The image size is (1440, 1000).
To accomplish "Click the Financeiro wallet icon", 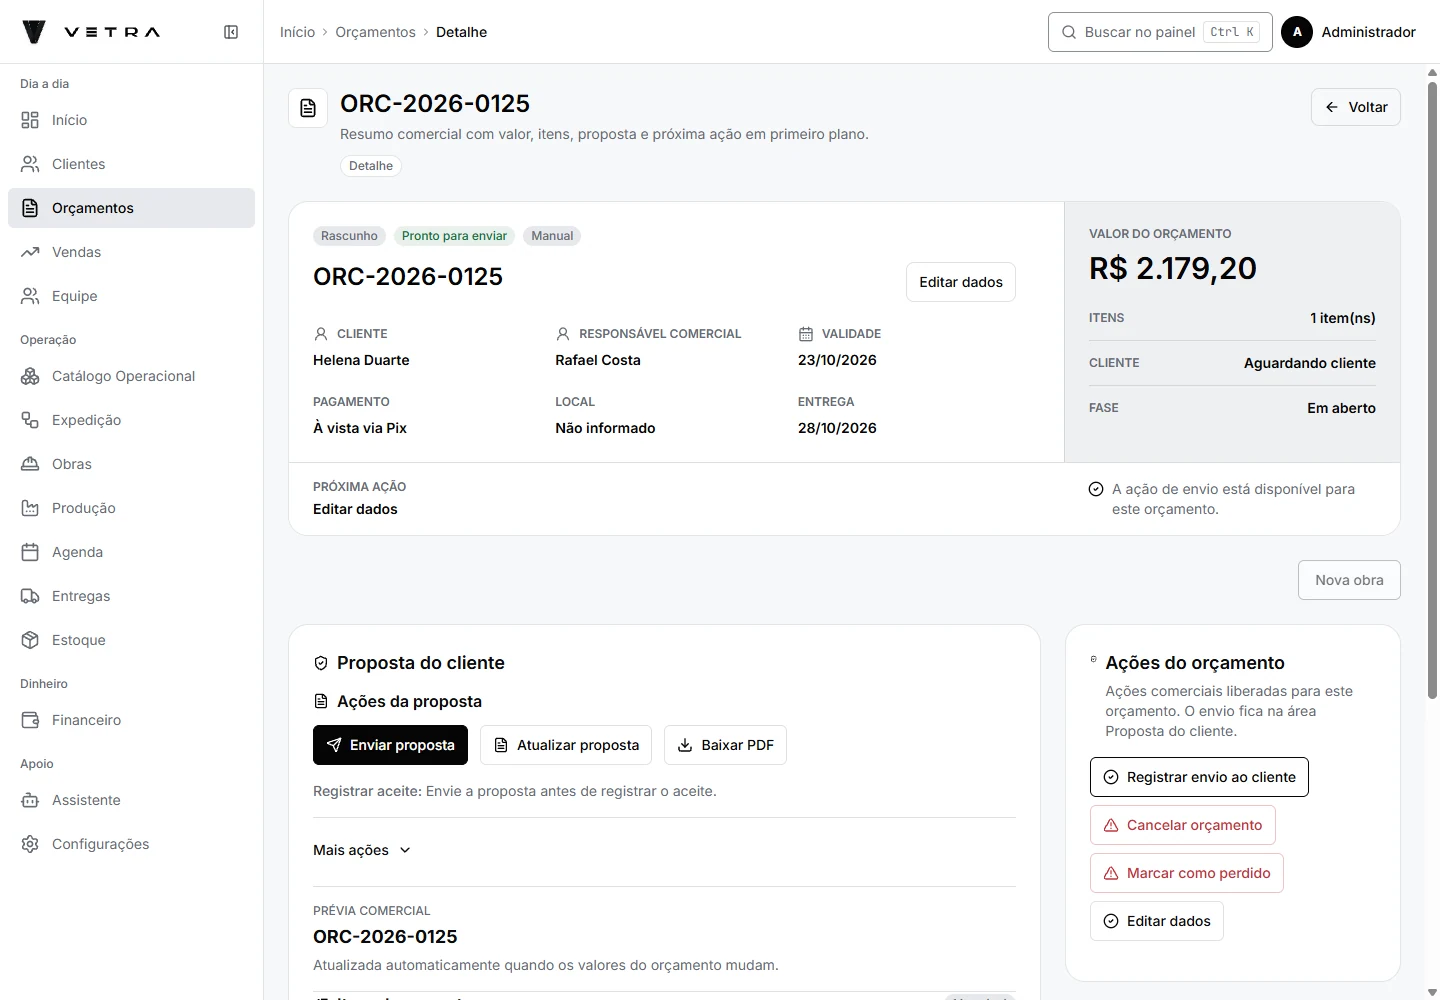I will pos(30,720).
